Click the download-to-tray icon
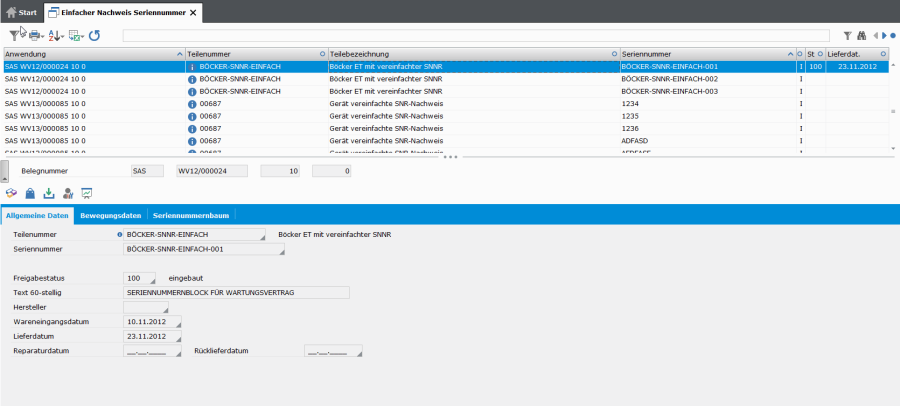This screenshot has height=406, width=900. click(x=49, y=193)
